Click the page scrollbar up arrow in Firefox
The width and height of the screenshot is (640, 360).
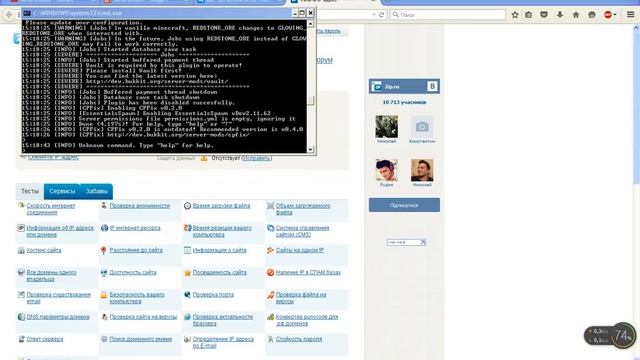pyautogui.click(x=636, y=28)
